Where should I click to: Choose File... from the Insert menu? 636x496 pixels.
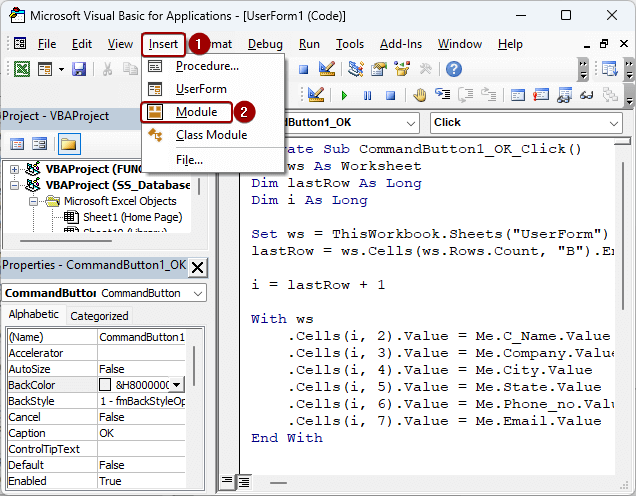click(x=212, y=160)
